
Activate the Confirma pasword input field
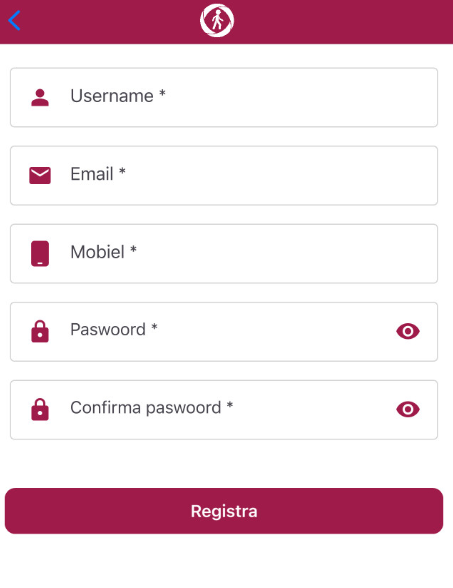(224, 410)
